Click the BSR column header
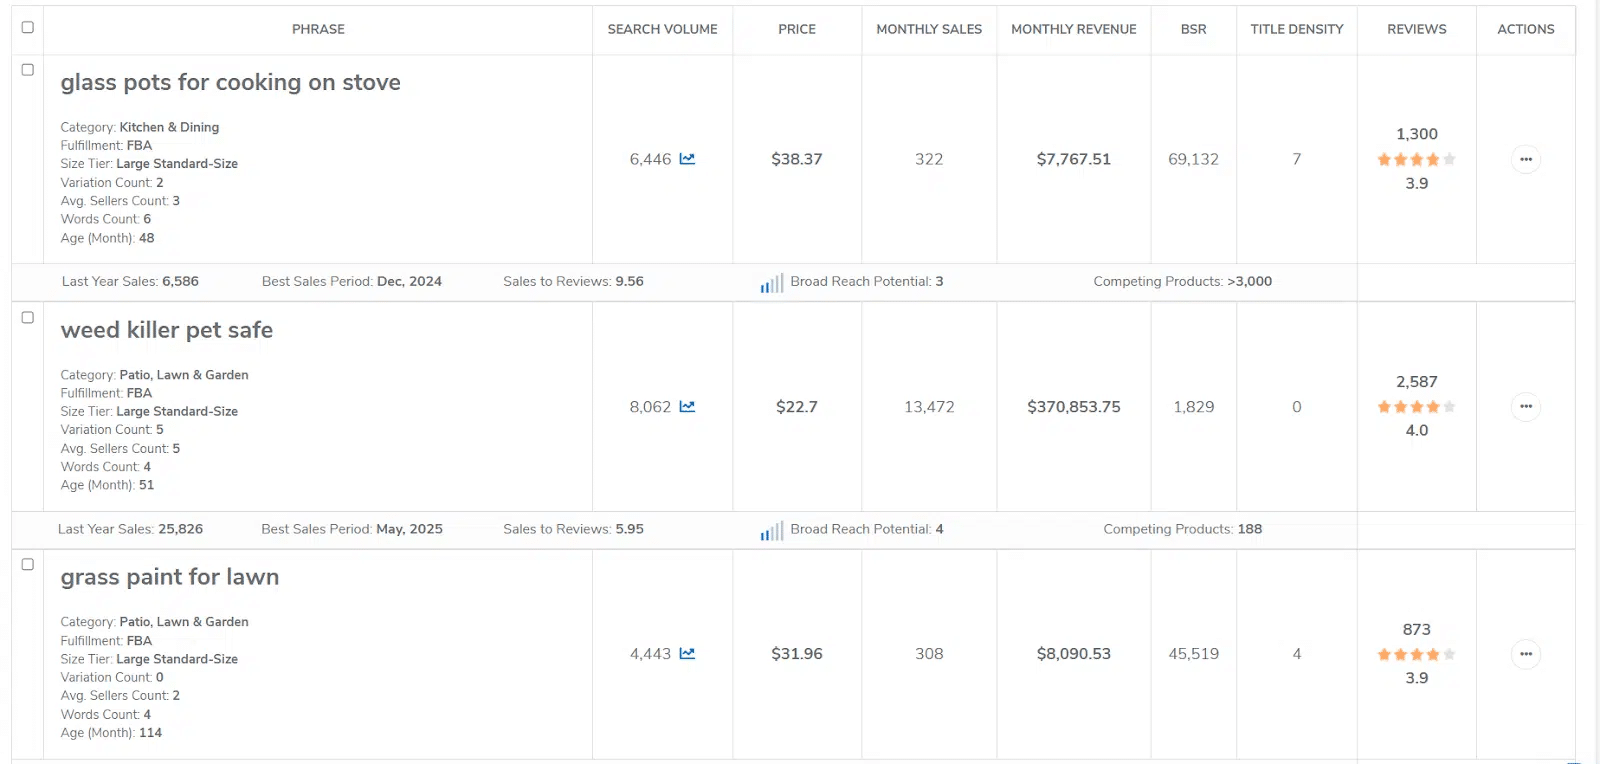The height and width of the screenshot is (764, 1600). pyautogui.click(x=1193, y=29)
